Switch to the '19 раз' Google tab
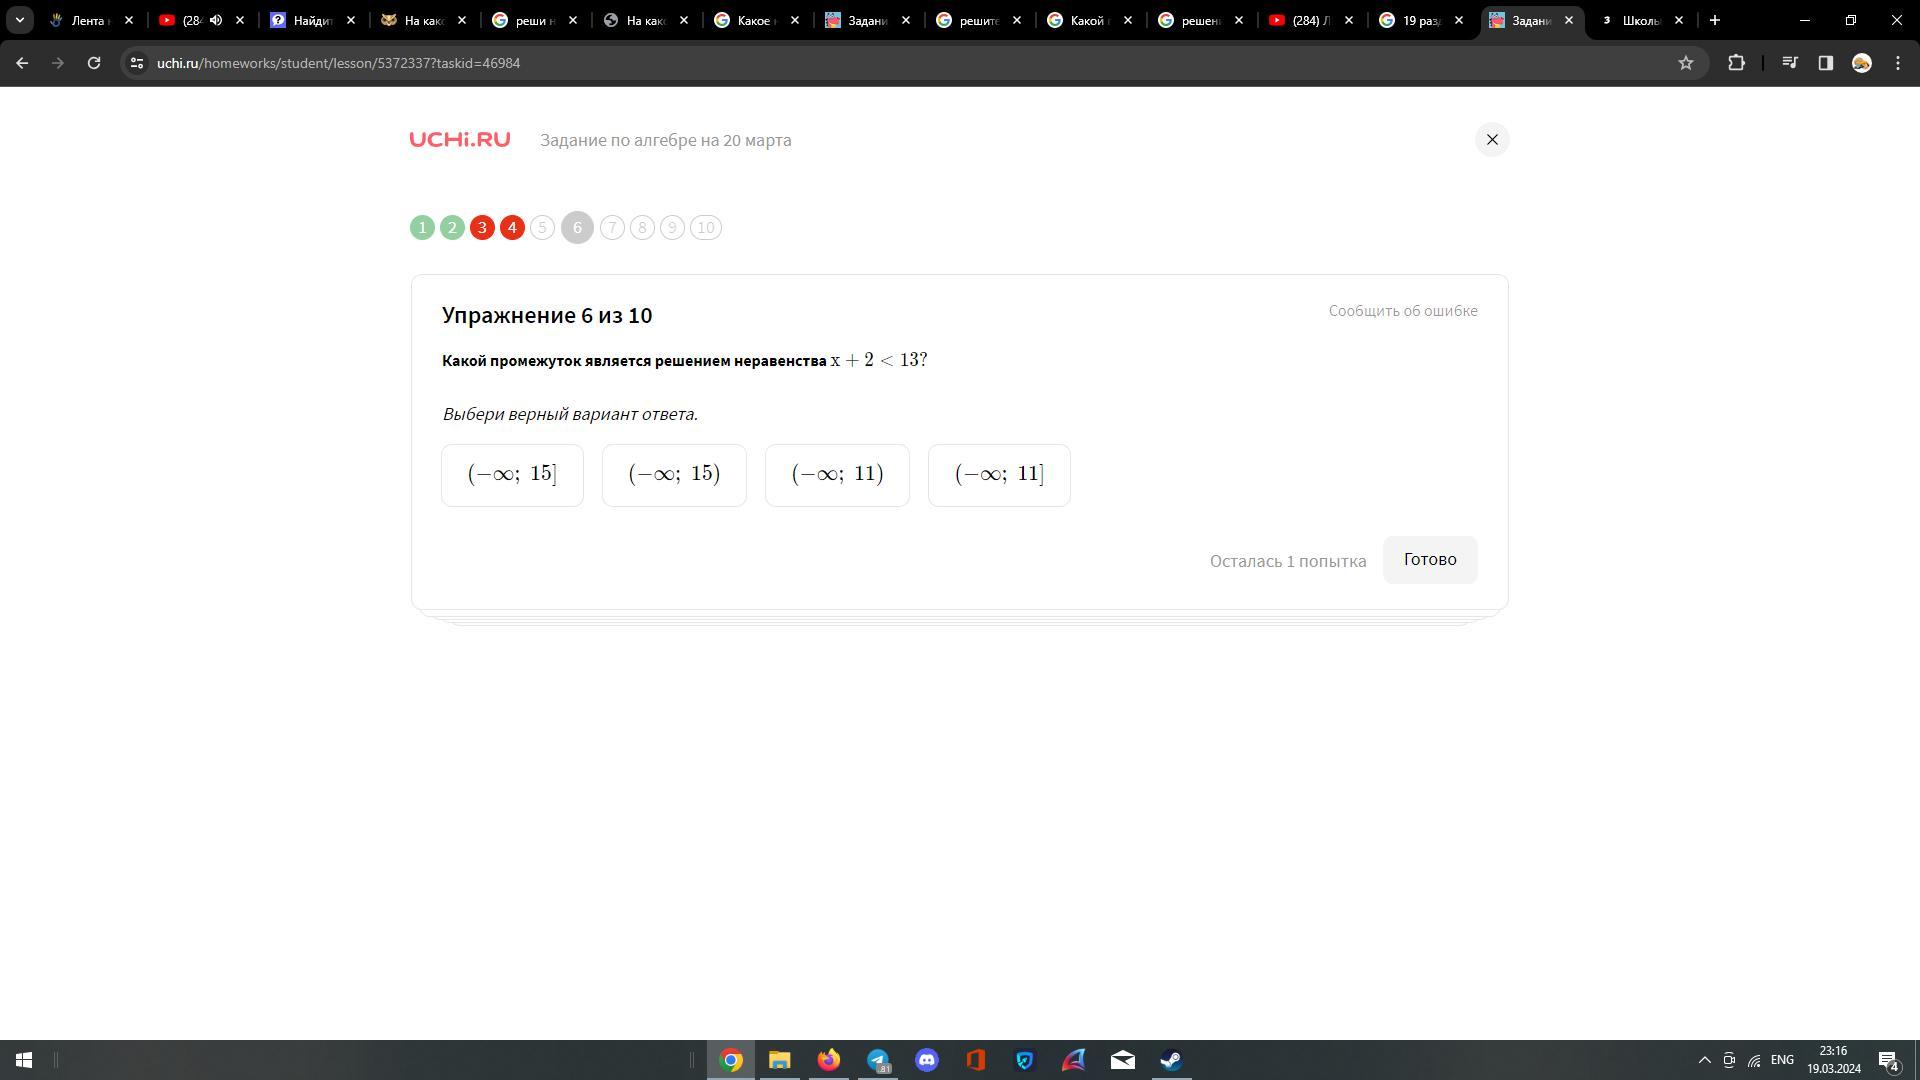 tap(1420, 20)
